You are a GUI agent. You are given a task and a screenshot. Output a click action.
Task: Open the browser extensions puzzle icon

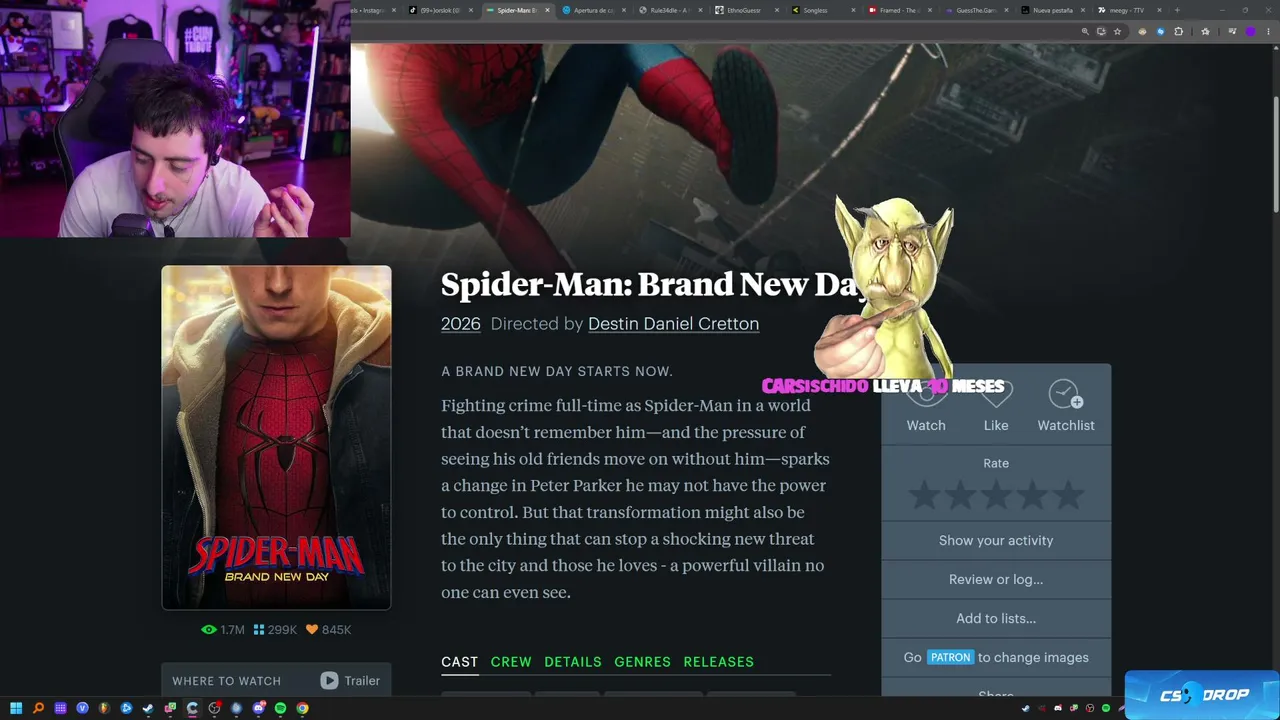(x=1178, y=31)
